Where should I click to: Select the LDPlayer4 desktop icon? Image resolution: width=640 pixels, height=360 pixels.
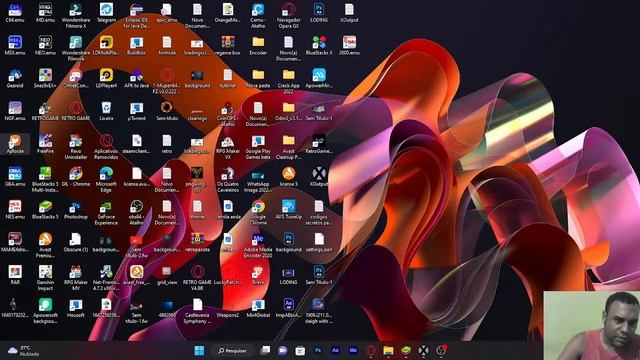(x=106, y=78)
